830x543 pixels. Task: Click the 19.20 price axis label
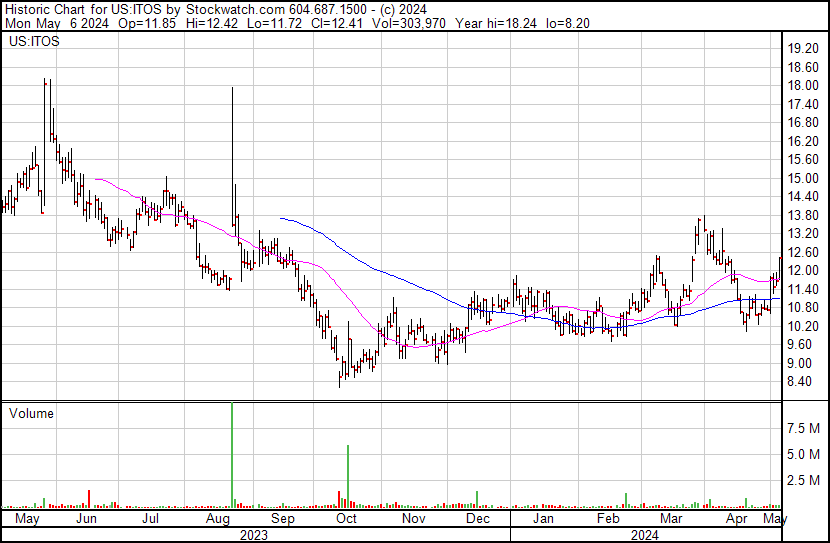pyautogui.click(x=804, y=48)
